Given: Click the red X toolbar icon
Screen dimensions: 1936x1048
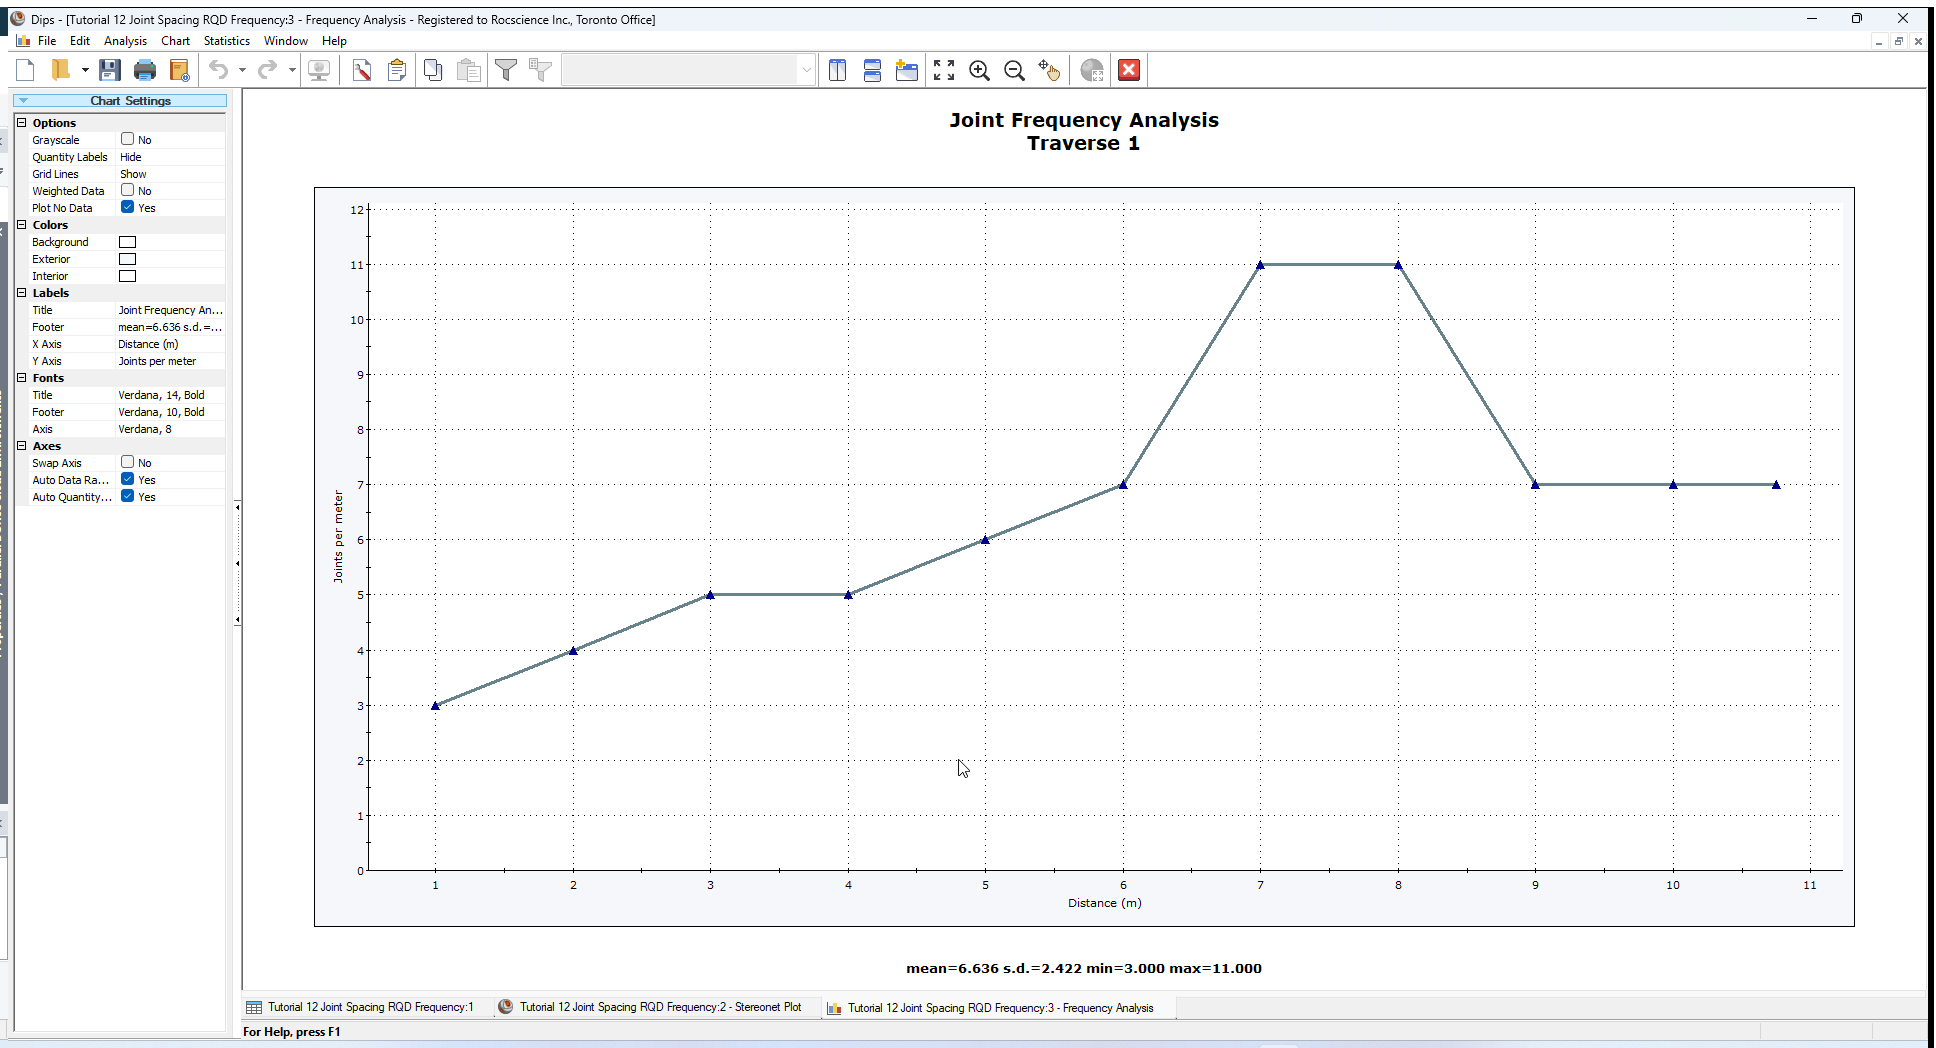Looking at the screenshot, I should tap(1129, 70).
